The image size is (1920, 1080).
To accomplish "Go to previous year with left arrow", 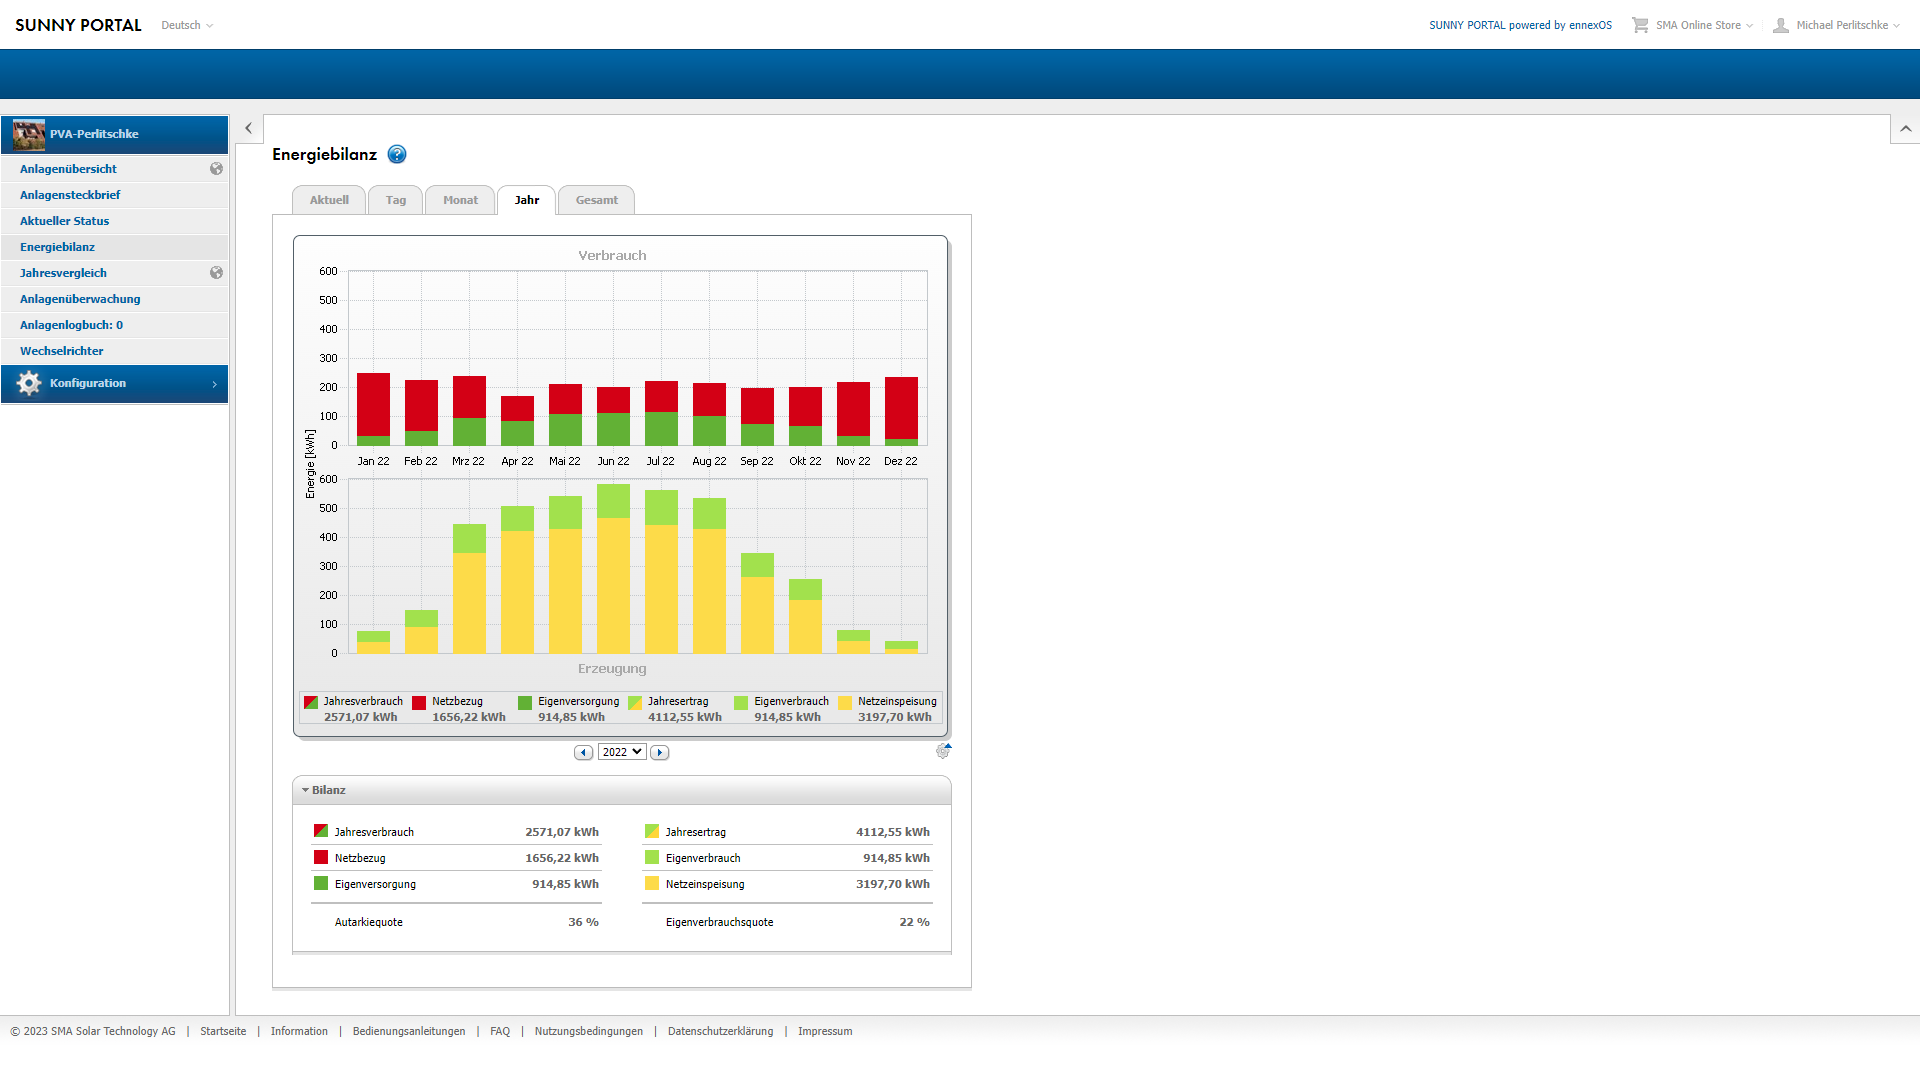I will coord(584,753).
